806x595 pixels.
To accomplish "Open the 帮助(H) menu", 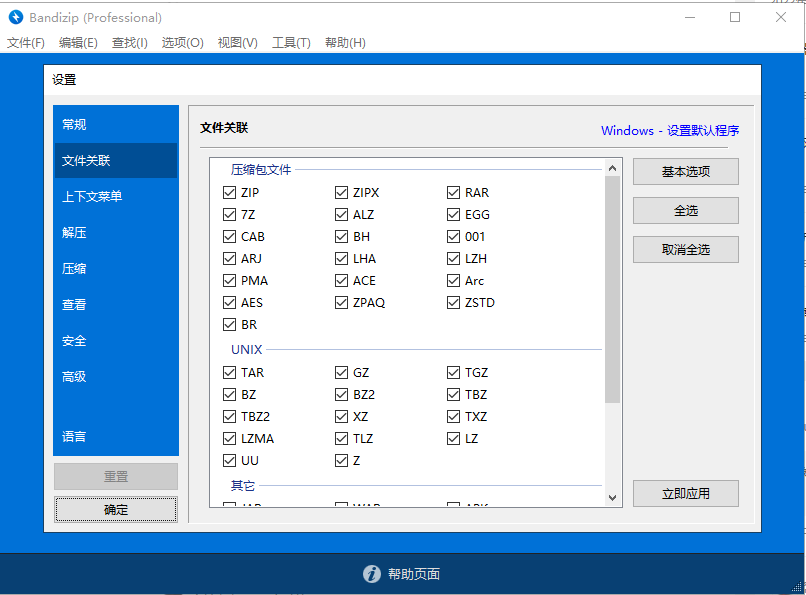I will 345,43.
